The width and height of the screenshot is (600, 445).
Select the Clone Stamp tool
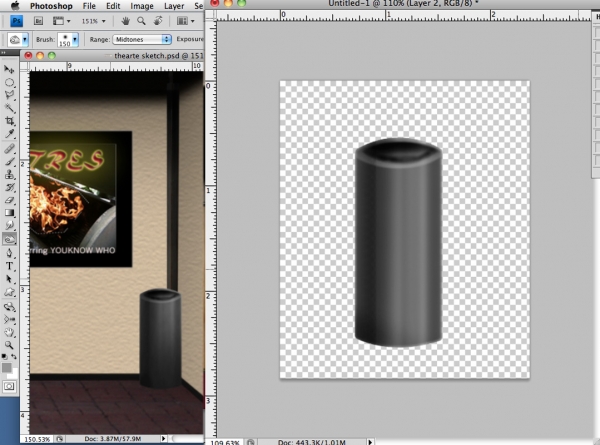(x=9, y=174)
